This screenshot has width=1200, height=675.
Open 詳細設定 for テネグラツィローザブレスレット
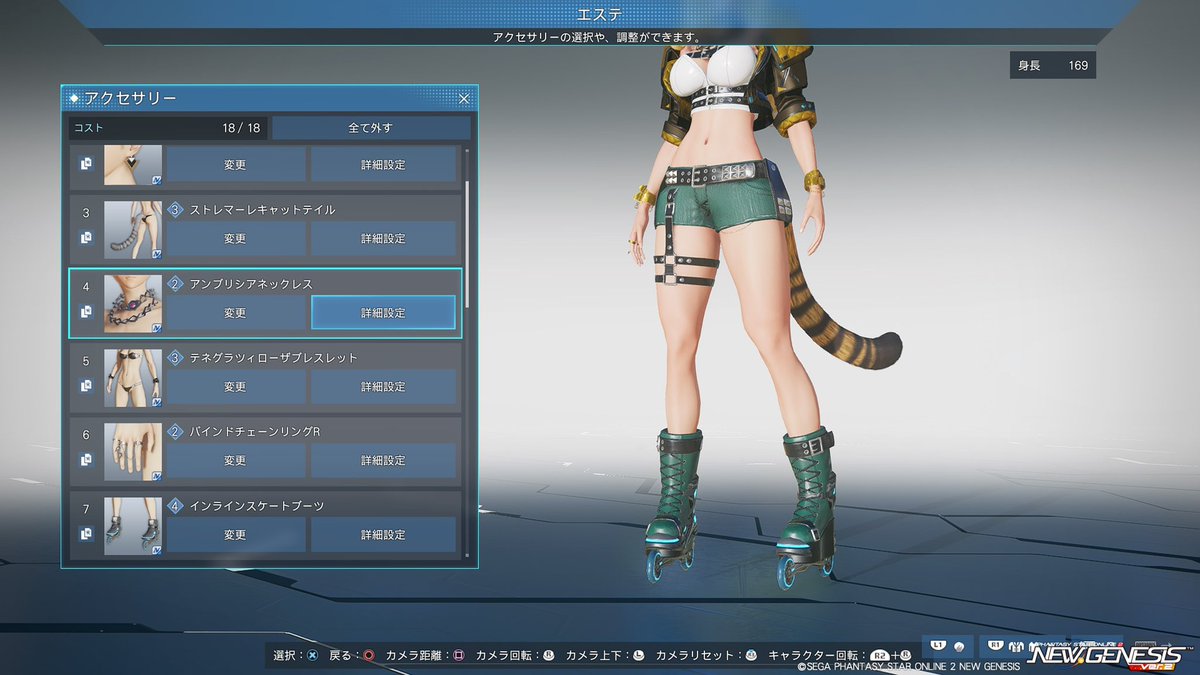tap(383, 386)
